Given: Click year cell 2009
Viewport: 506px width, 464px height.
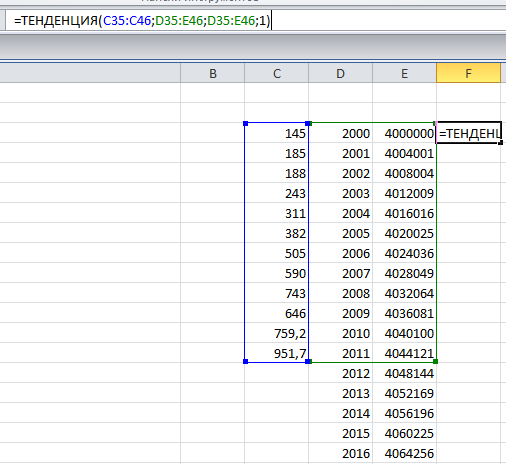Looking at the screenshot, I should (x=340, y=313).
